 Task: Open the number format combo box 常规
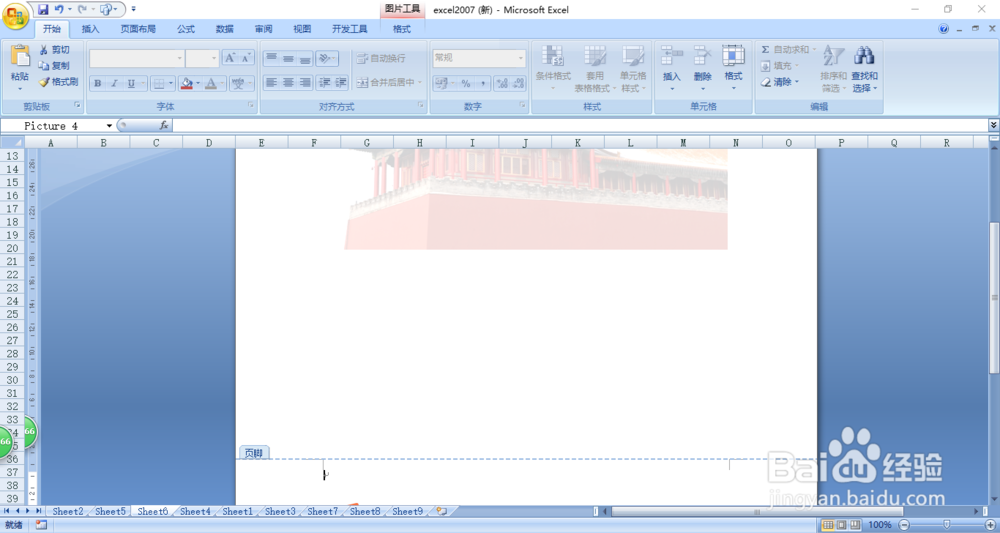[479, 58]
